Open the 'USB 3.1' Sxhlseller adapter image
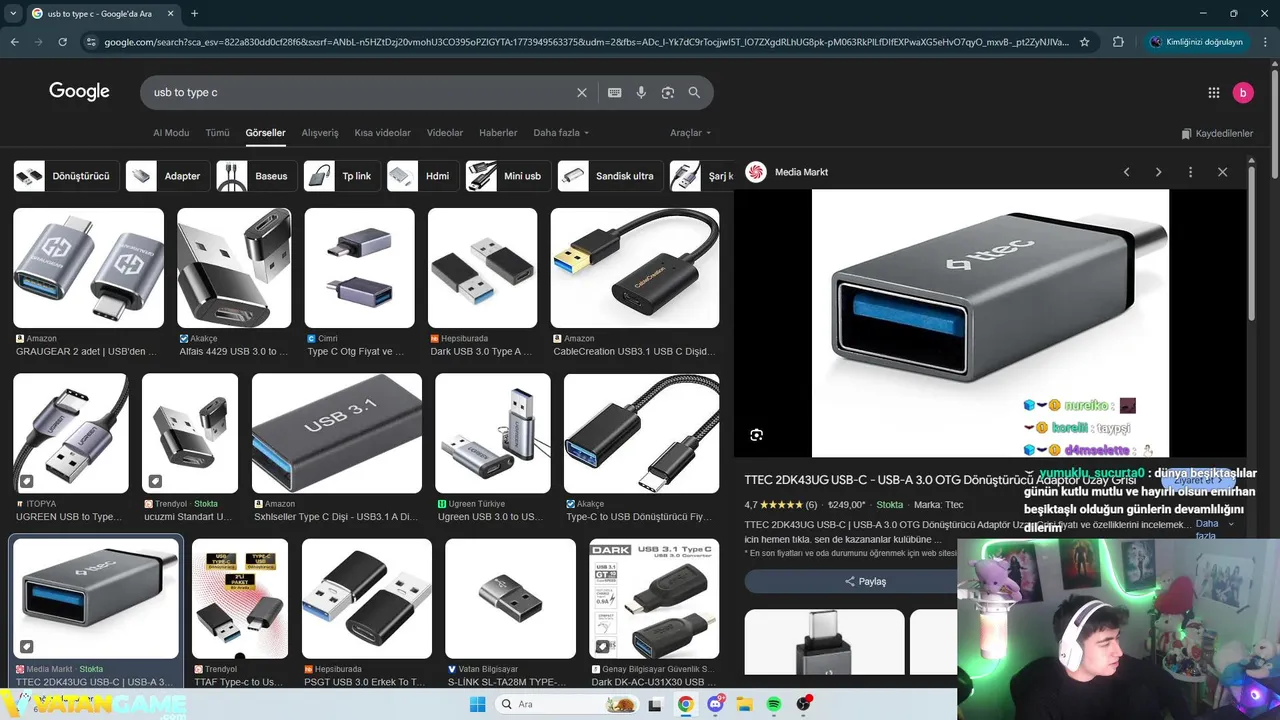The width and height of the screenshot is (1280, 720). click(337, 433)
